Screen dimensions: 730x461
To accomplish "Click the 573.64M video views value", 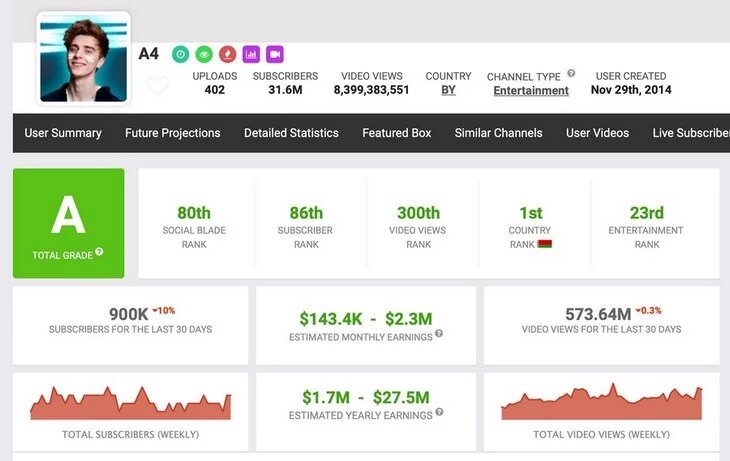I will pyautogui.click(x=598, y=314).
